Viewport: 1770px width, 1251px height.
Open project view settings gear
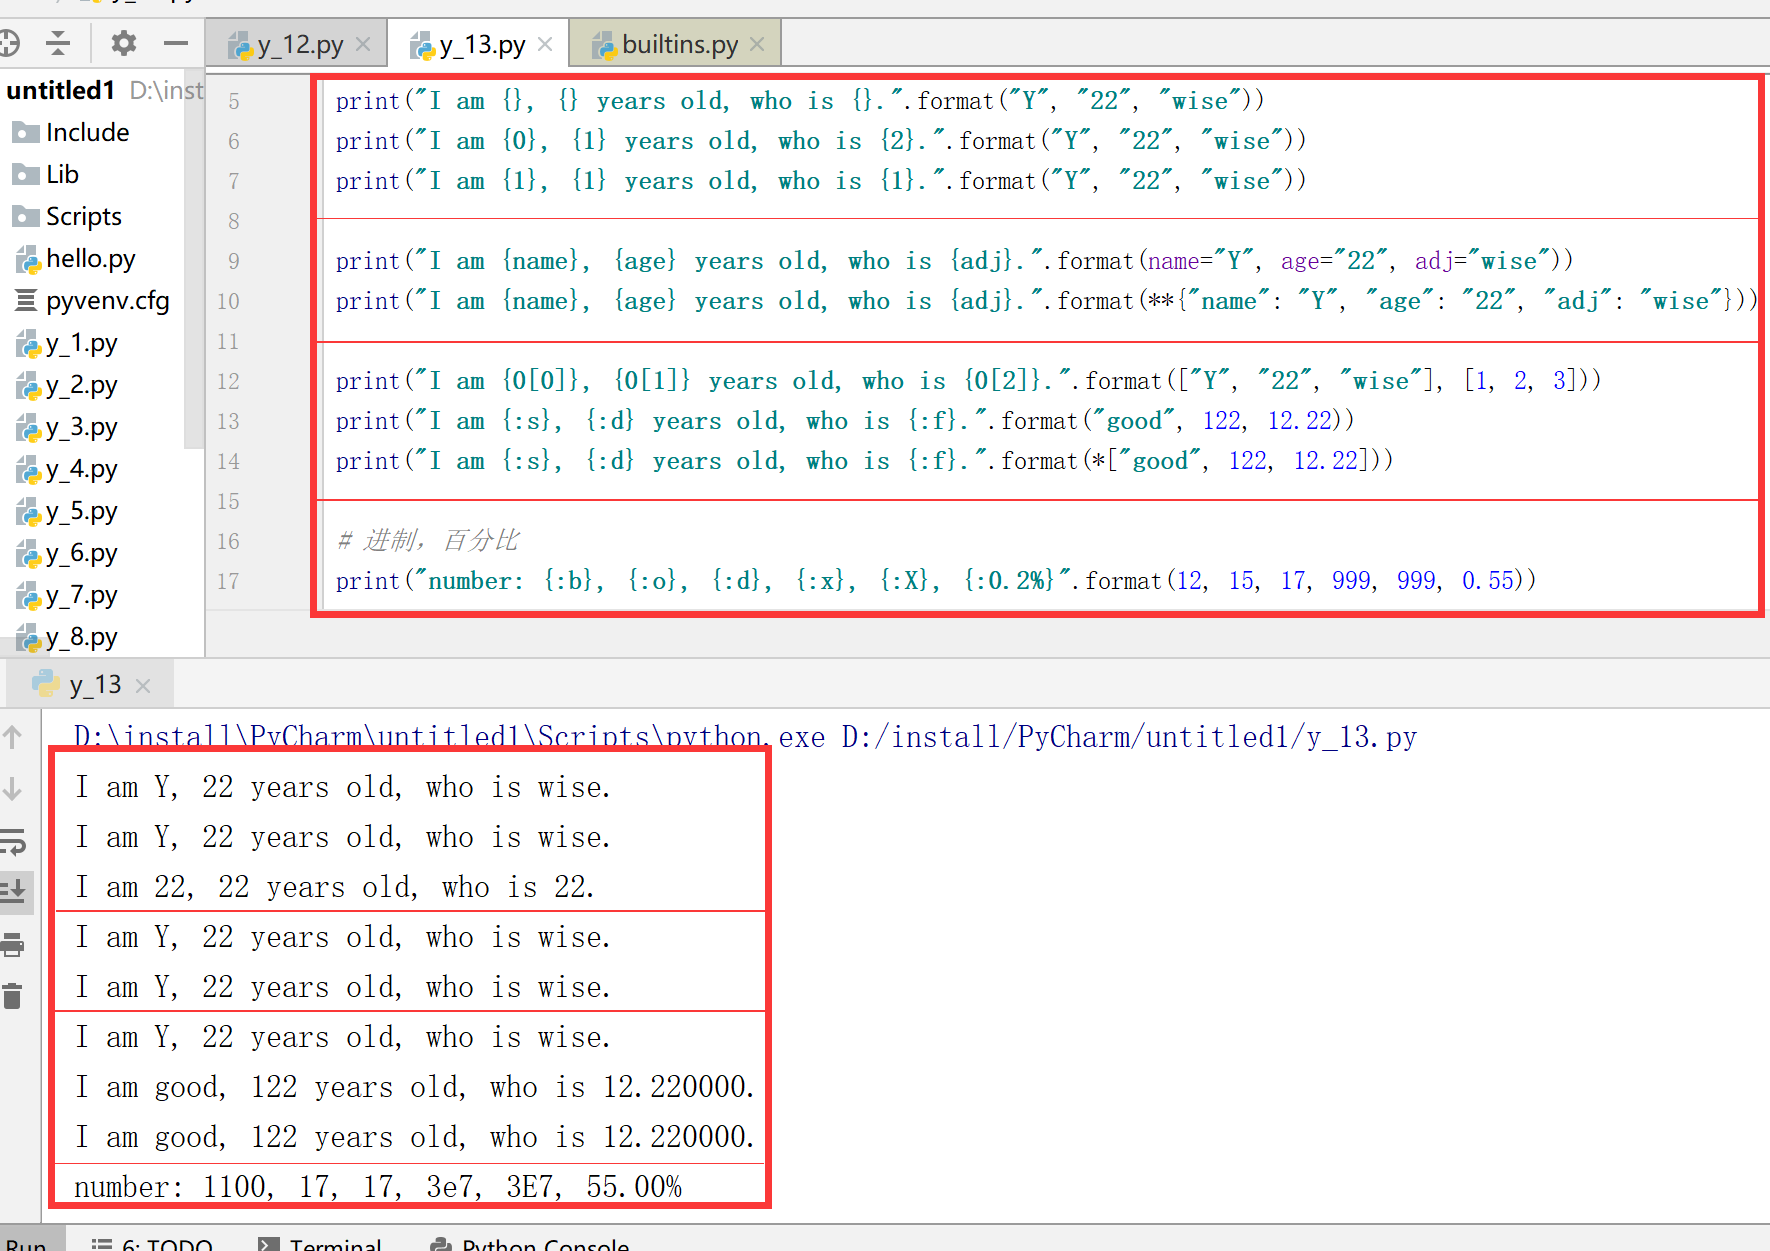(x=123, y=43)
